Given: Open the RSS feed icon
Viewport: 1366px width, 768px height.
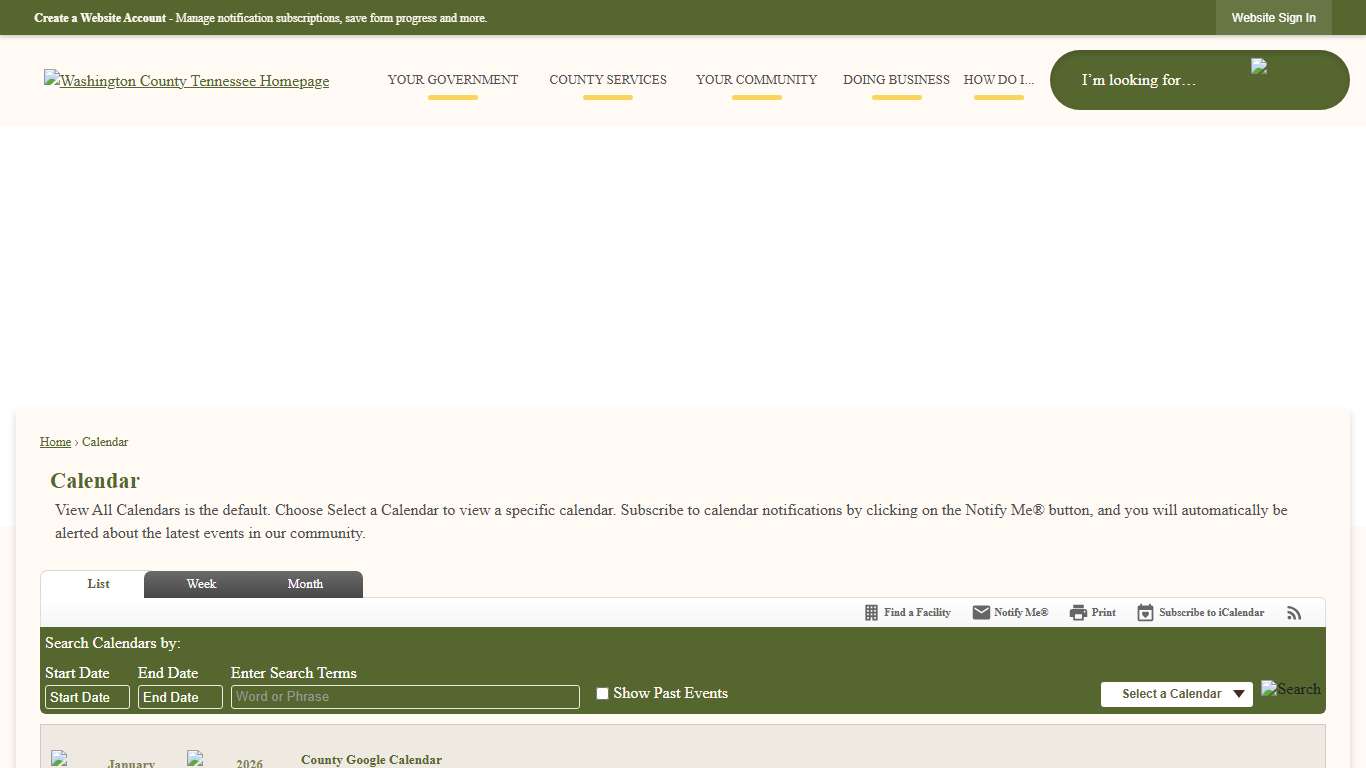Looking at the screenshot, I should click(x=1294, y=613).
